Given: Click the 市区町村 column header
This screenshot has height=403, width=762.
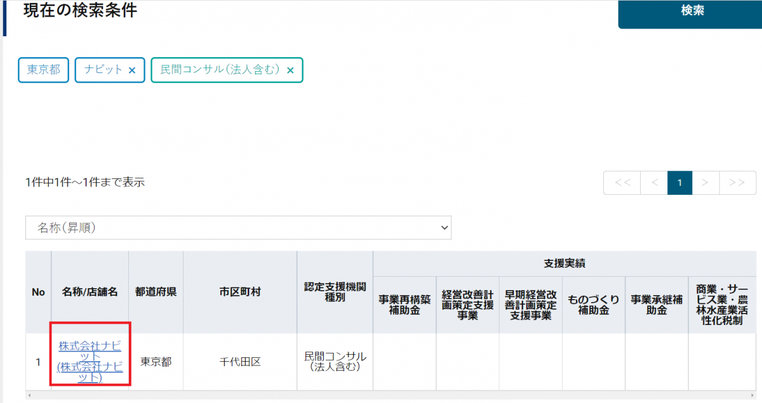Looking at the screenshot, I should (x=240, y=292).
